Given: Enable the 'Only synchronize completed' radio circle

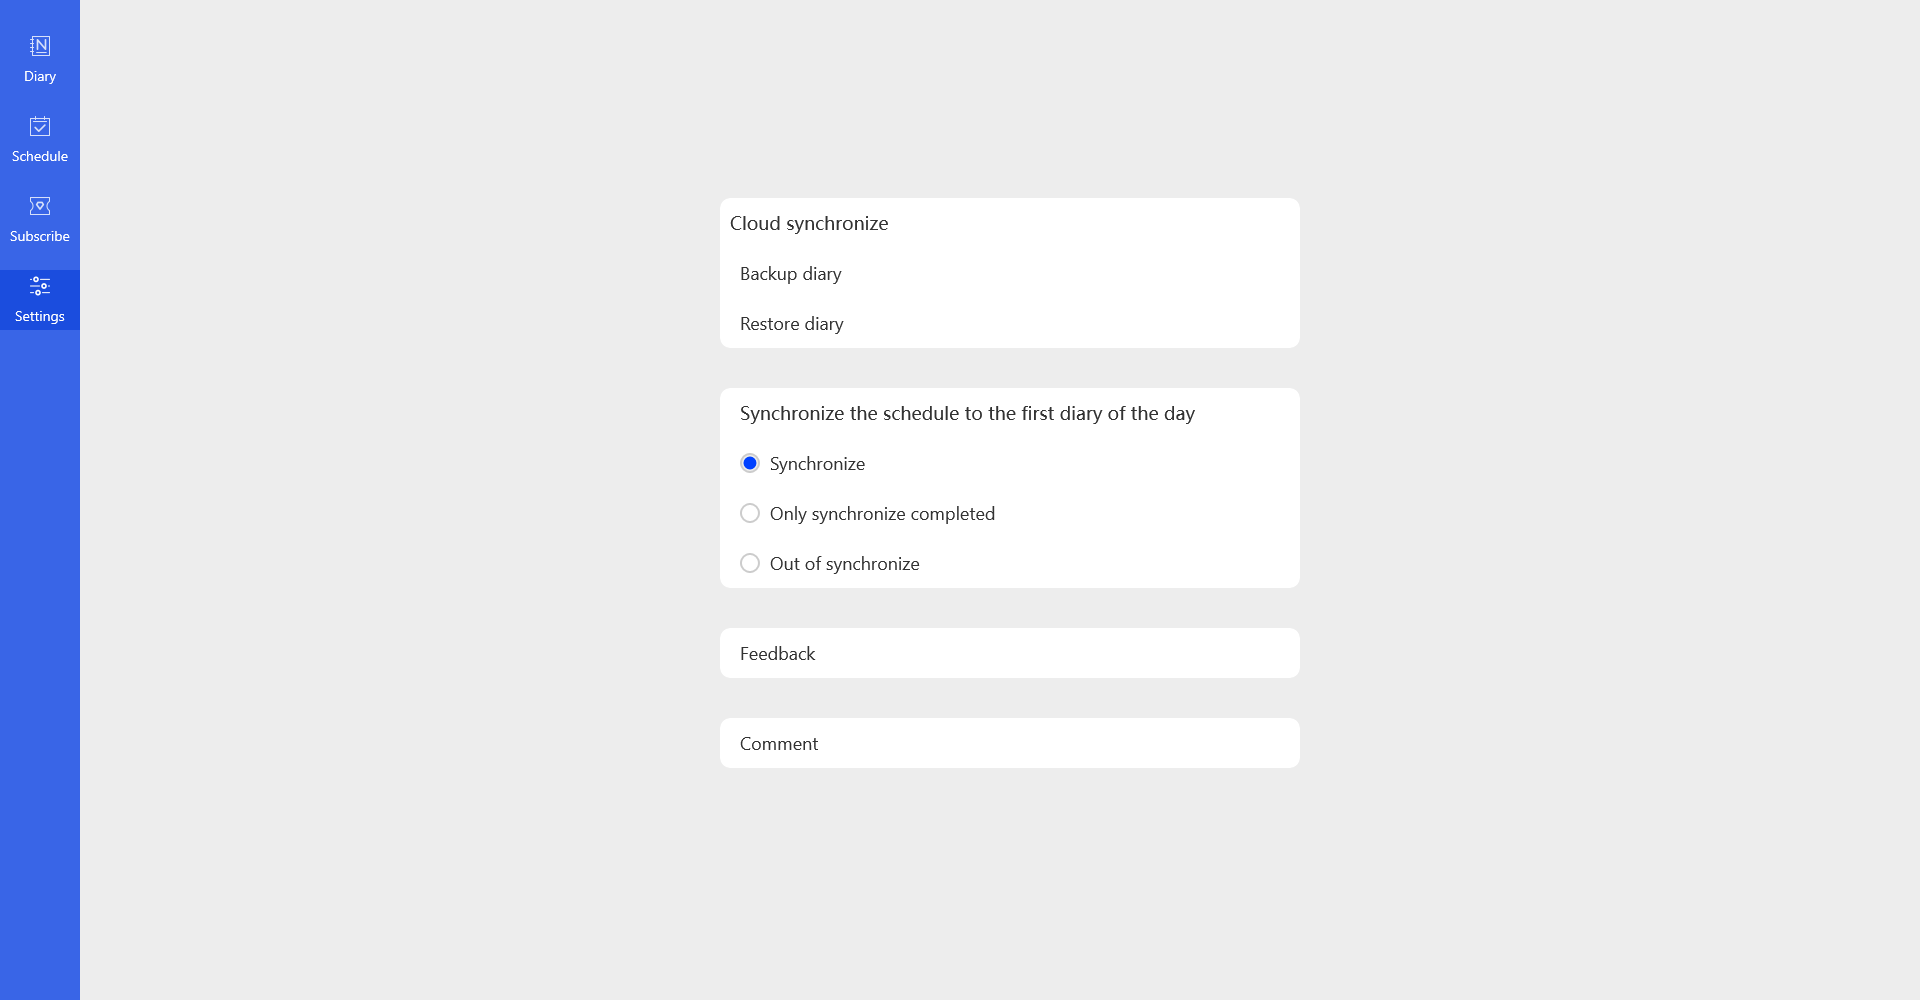Looking at the screenshot, I should (x=750, y=513).
